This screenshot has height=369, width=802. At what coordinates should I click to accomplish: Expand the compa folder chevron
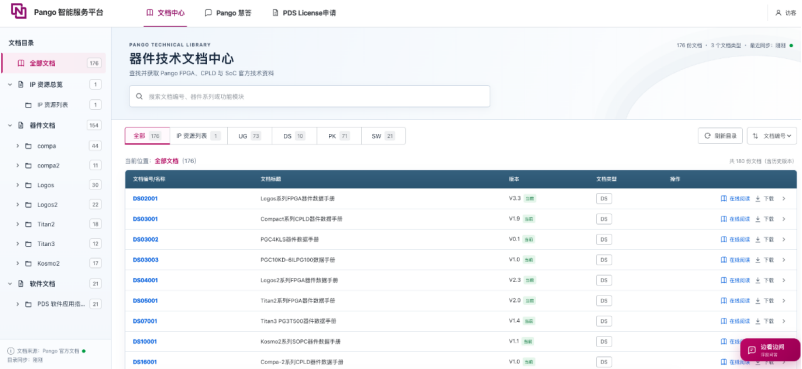click(17, 146)
